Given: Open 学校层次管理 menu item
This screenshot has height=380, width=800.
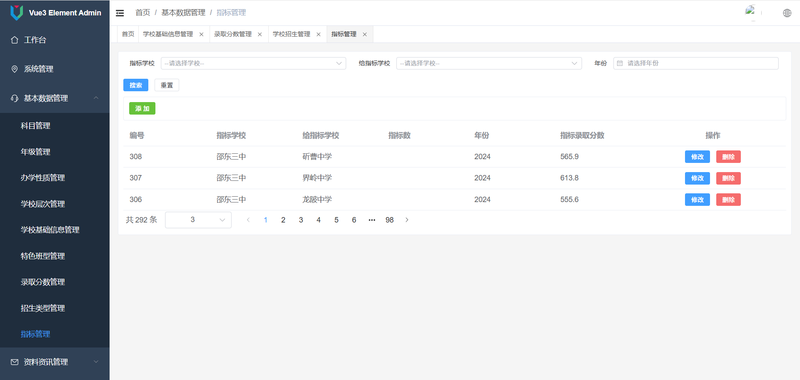Looking at the screenshot, I should click(55, 204).
